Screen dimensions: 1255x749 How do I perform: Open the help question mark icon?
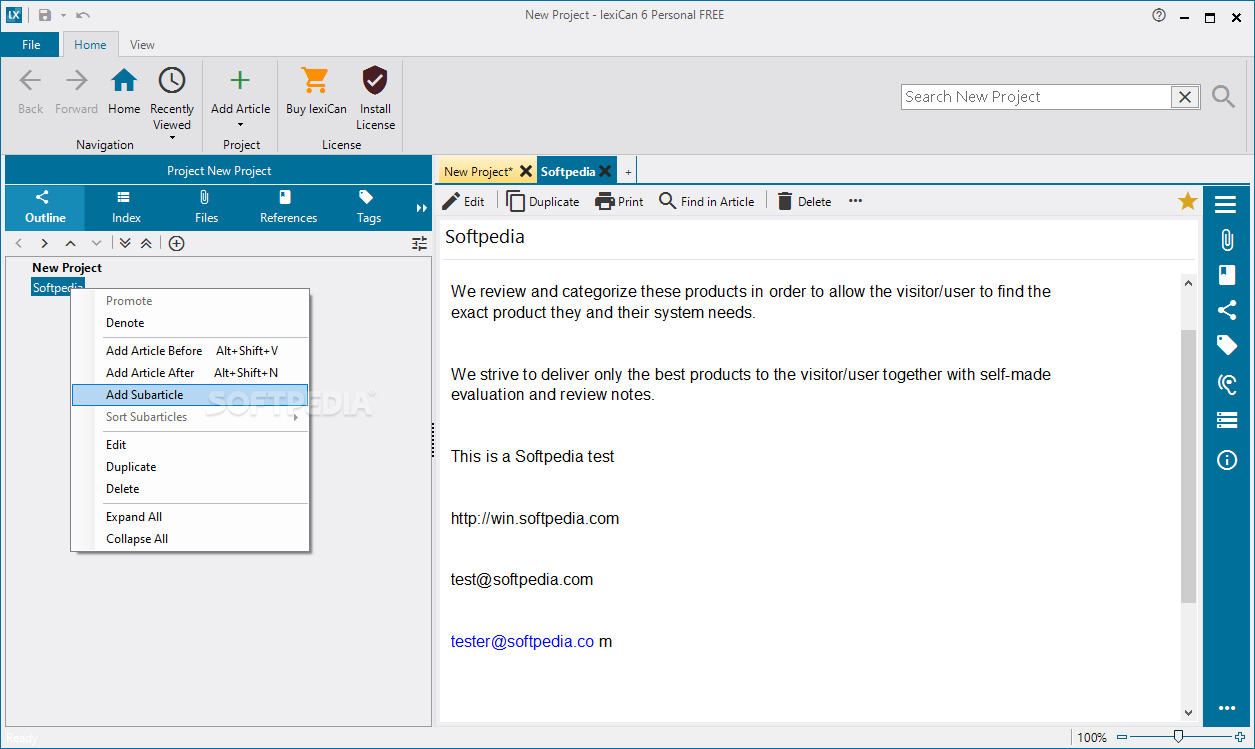[1159, 15]
